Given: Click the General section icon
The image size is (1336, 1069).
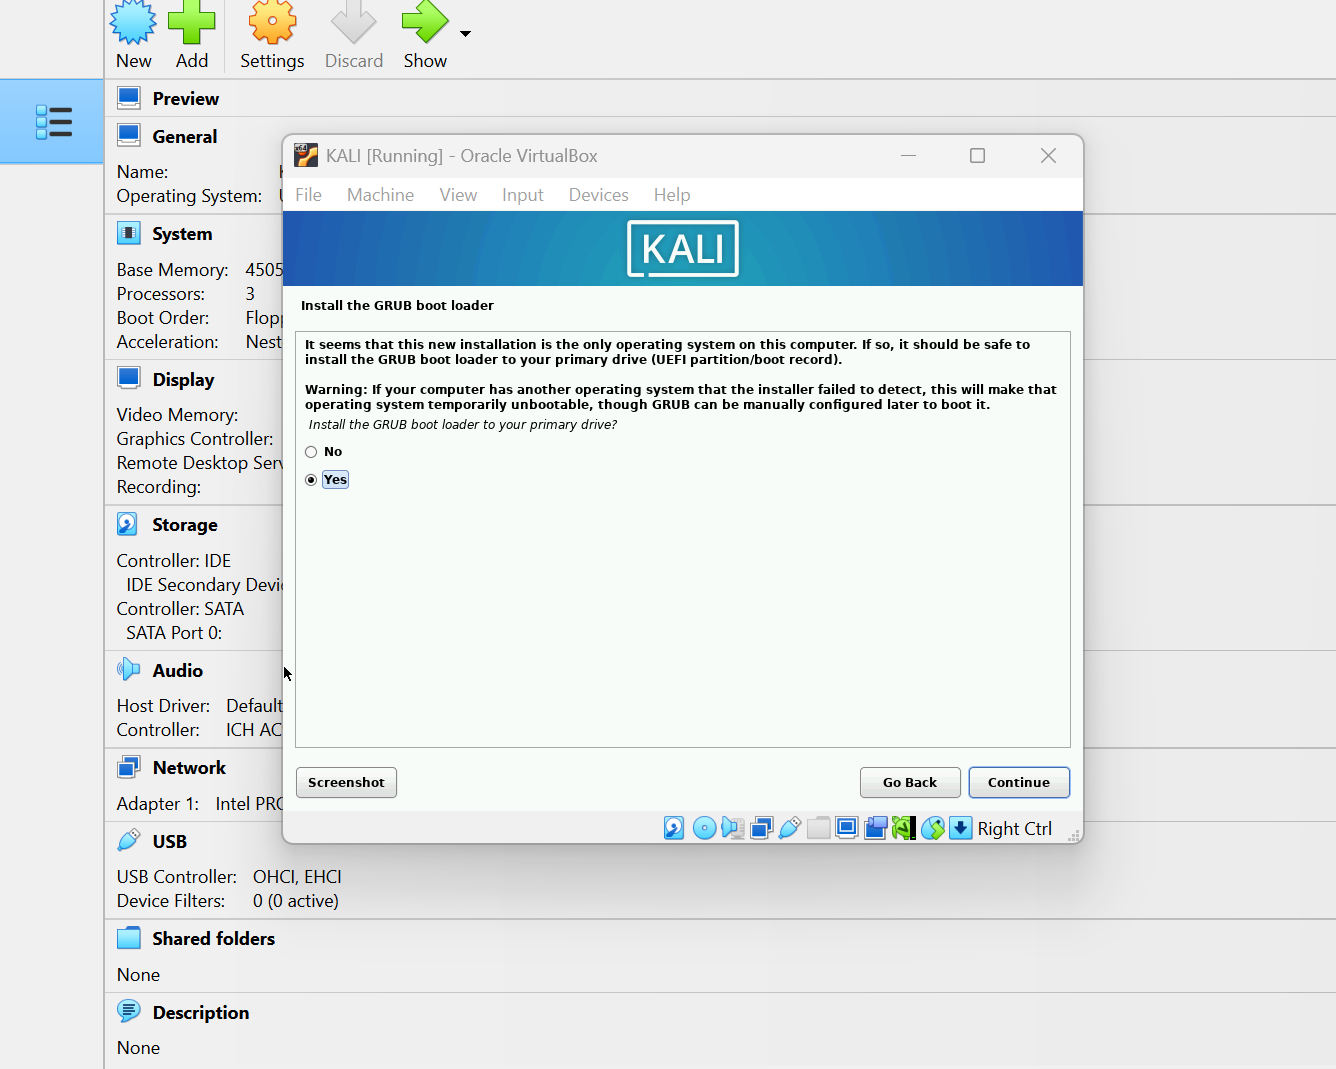Looking at the screenshot, I should coord(129,135).
